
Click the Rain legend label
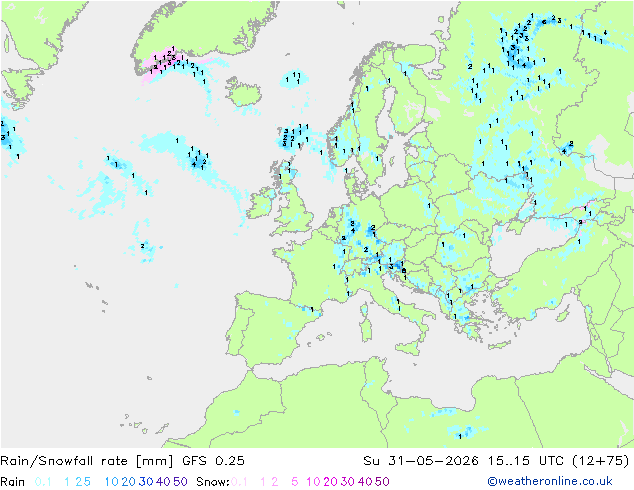[x=13, y=482]
